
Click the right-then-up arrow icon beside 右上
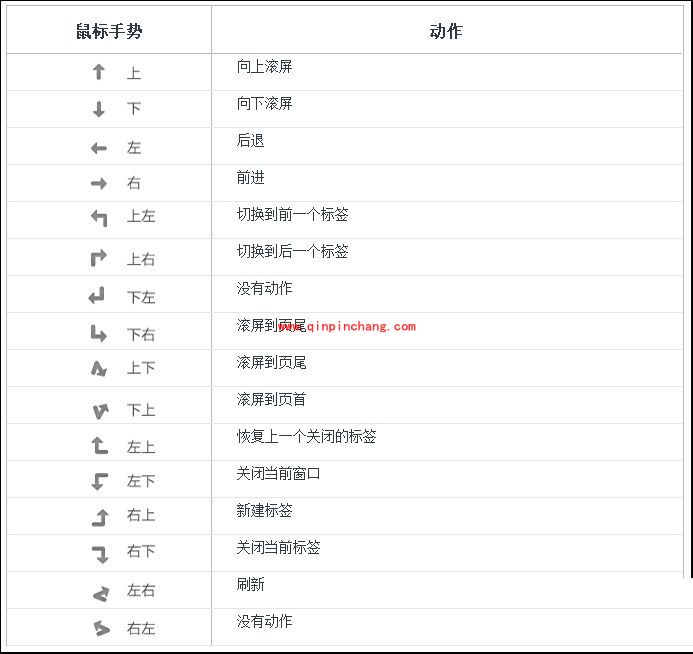100,517
